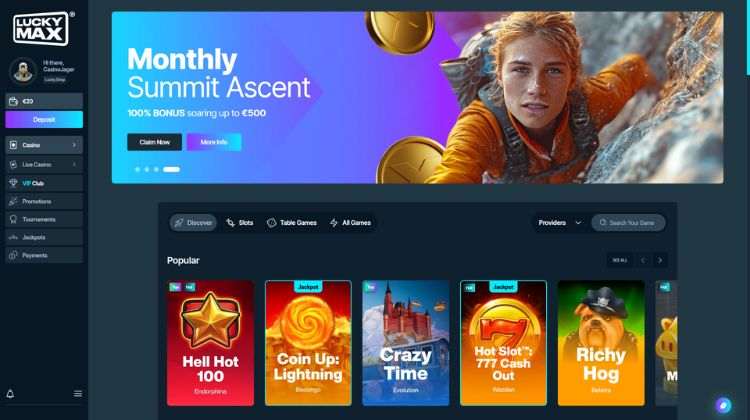750x420 pixels.
Task: Select the first banner slide dot
Action: (138, 169)
